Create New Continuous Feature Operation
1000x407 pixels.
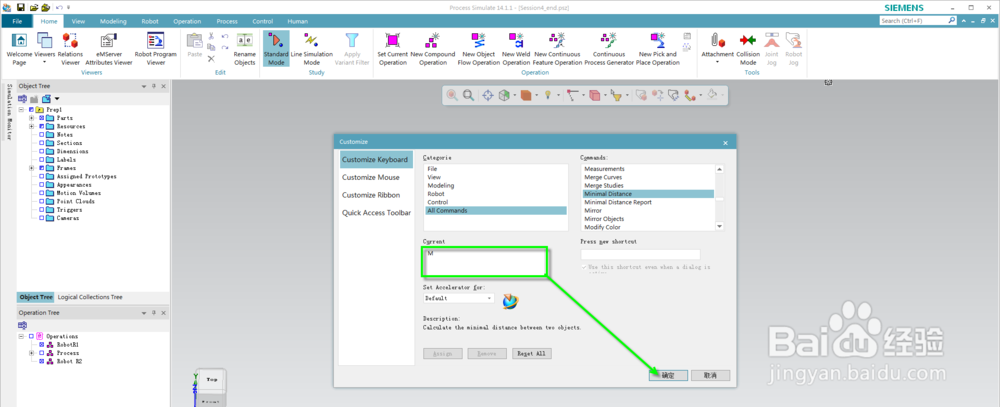pos(558,48)
